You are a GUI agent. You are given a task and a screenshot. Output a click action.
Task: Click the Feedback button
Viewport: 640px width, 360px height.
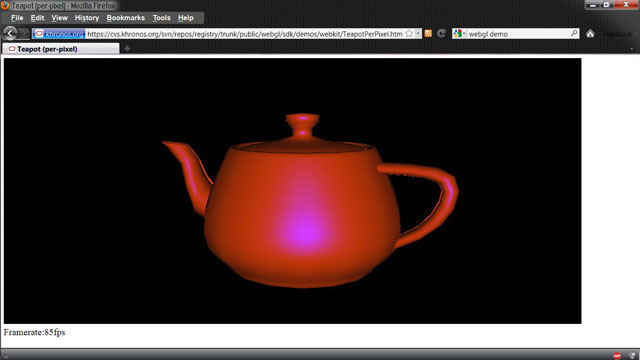pos(617,34)
